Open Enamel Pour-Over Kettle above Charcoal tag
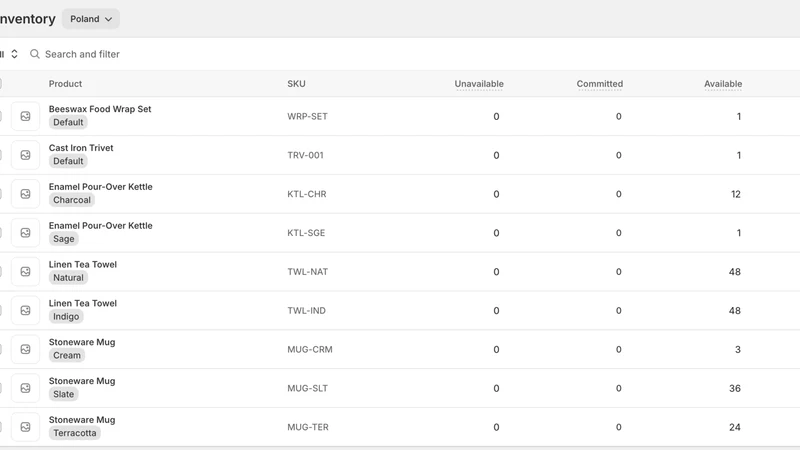Screen dimensions: 800x450 click(101, 186)
